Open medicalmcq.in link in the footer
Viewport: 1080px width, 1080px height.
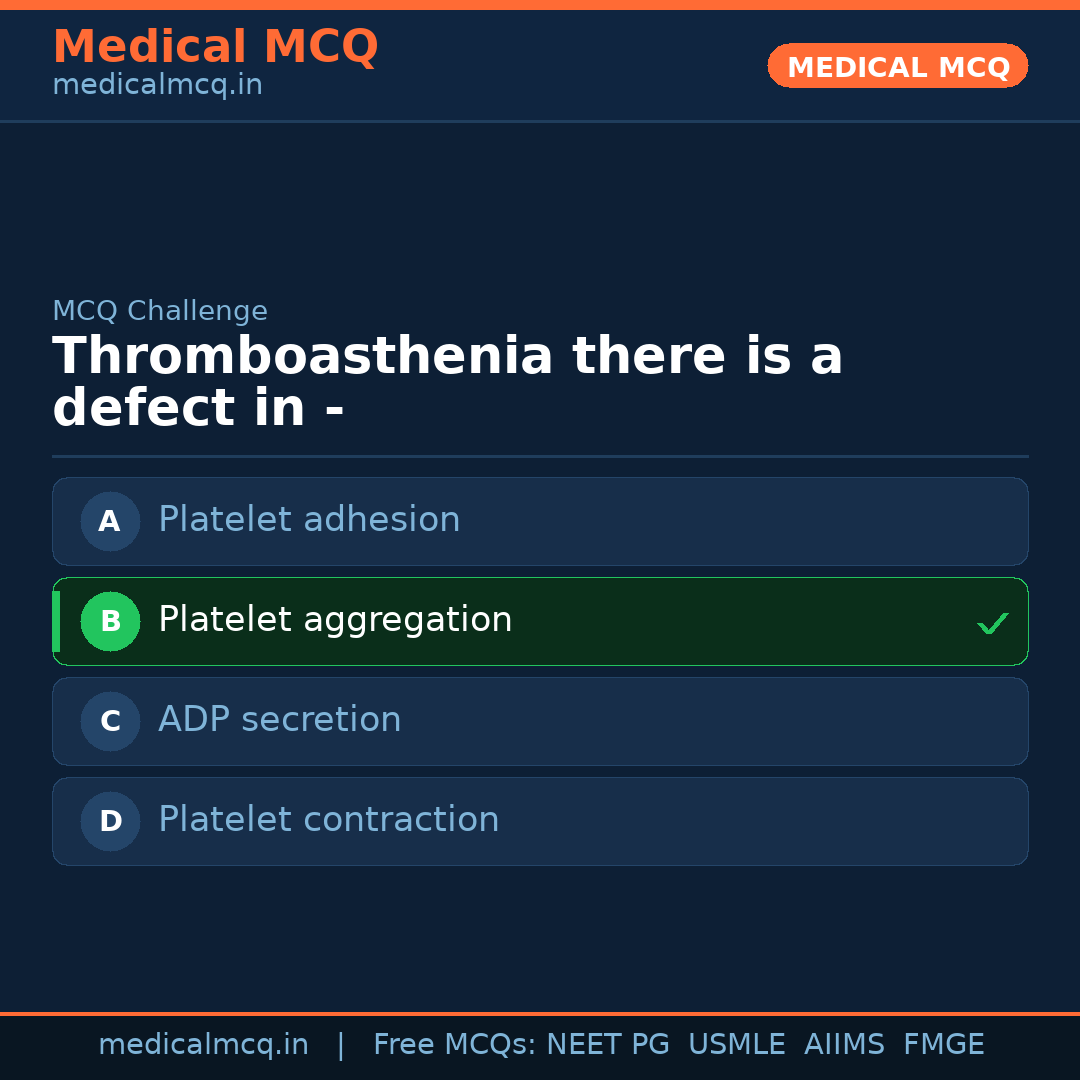point(203,1045)
